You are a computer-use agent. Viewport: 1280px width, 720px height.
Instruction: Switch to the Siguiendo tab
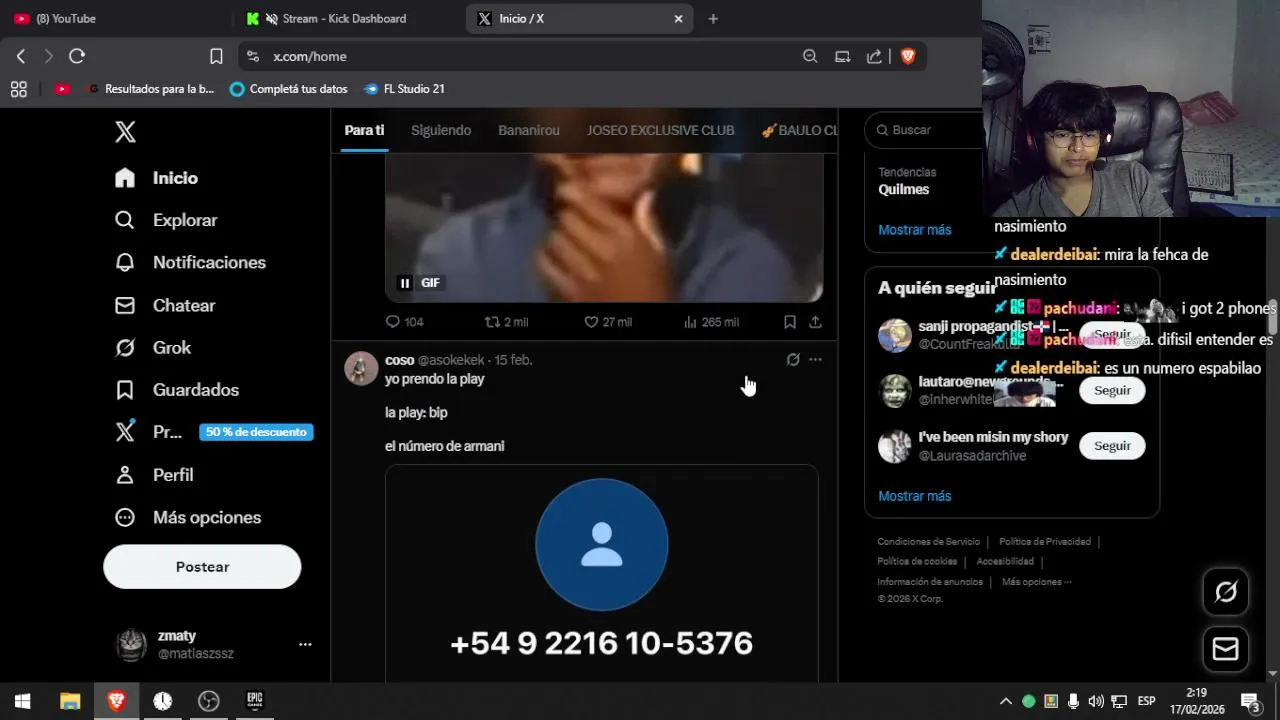click(x=441, y=130)
